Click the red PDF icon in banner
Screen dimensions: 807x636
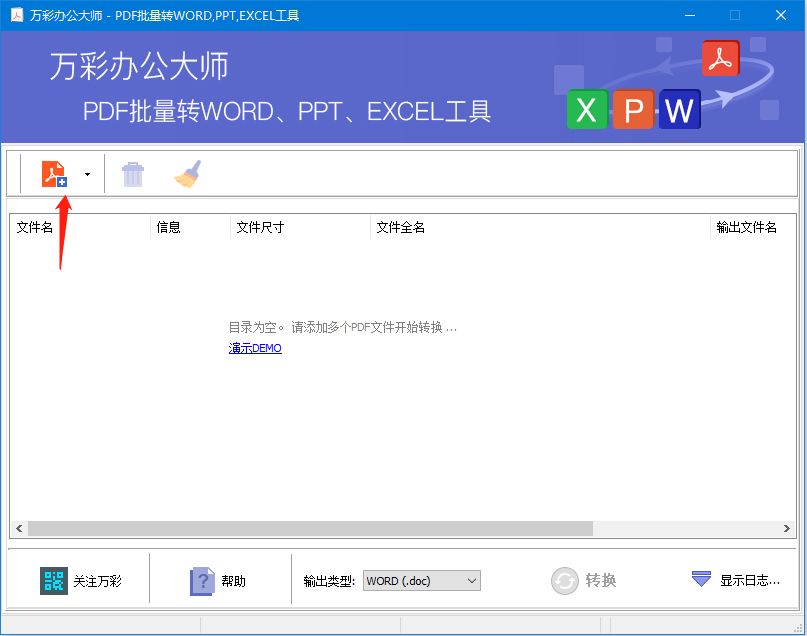click(x=721, y=59)
